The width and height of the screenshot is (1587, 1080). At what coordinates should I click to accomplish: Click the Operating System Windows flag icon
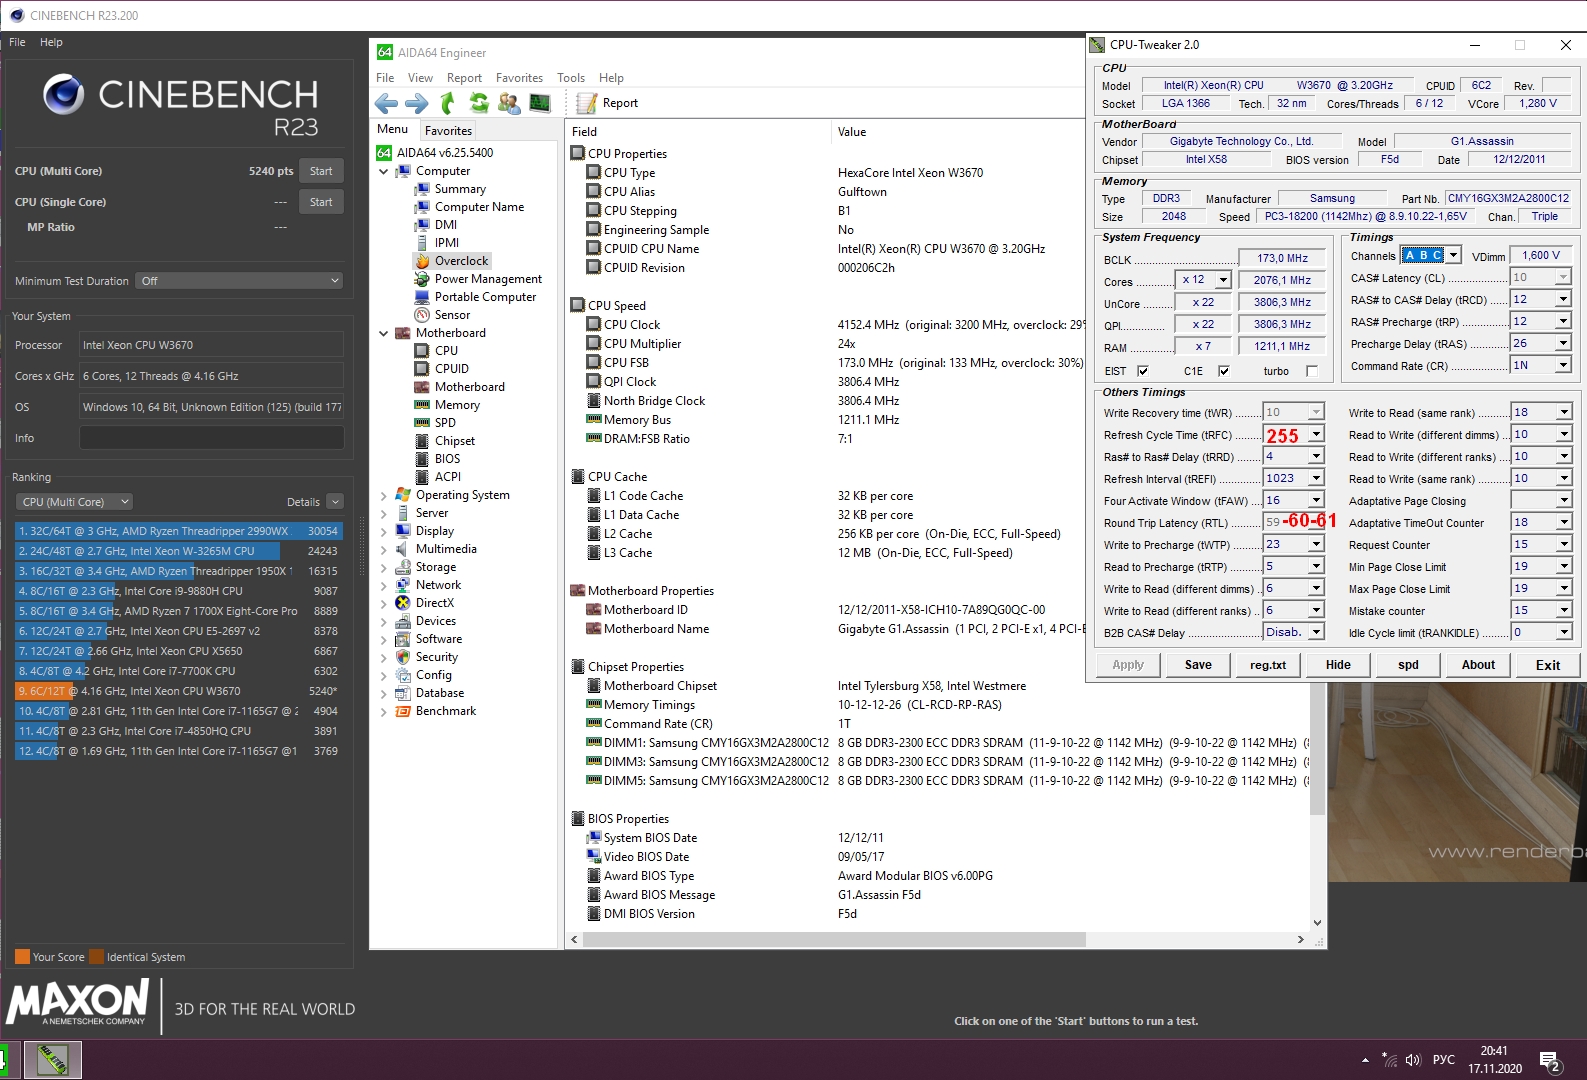point(403,495)
